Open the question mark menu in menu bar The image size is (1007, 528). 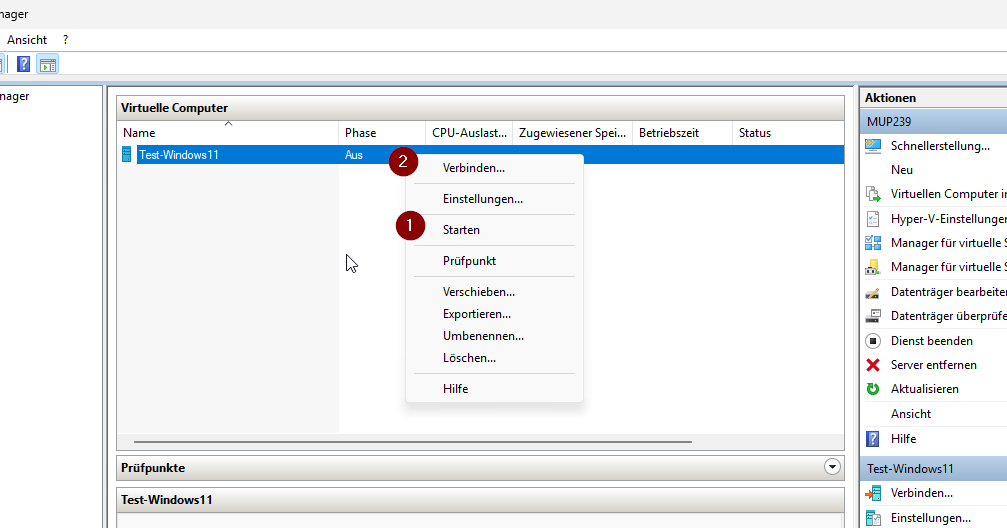[x=66, y=40]
